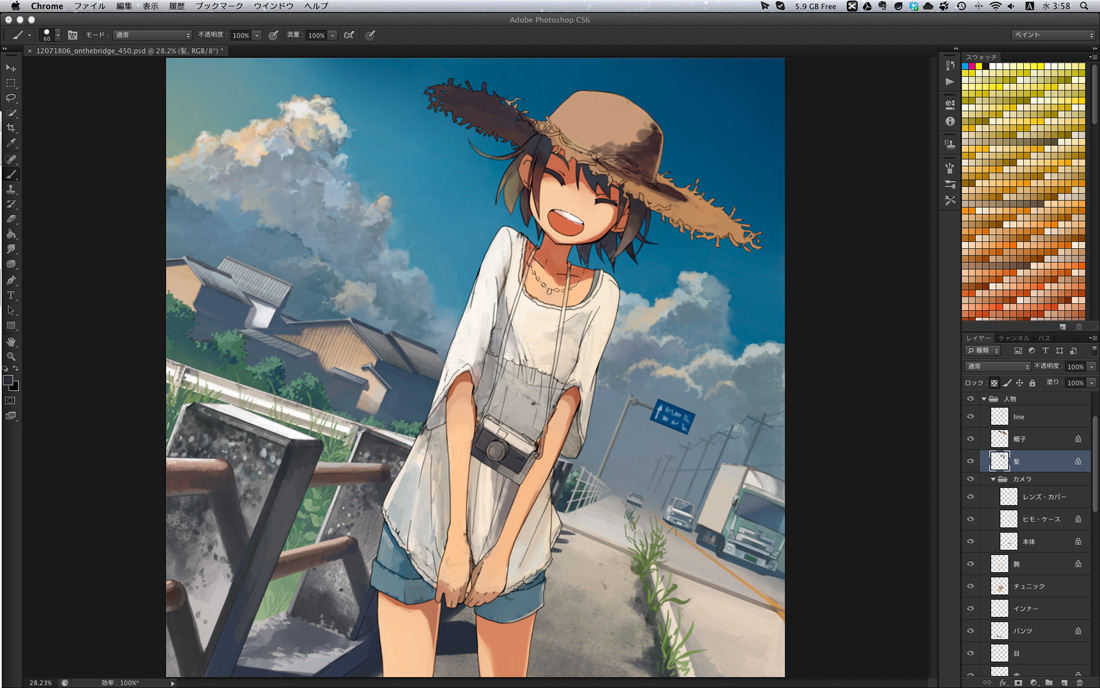Click Spotlight search in menu bar

(1084, 6)
